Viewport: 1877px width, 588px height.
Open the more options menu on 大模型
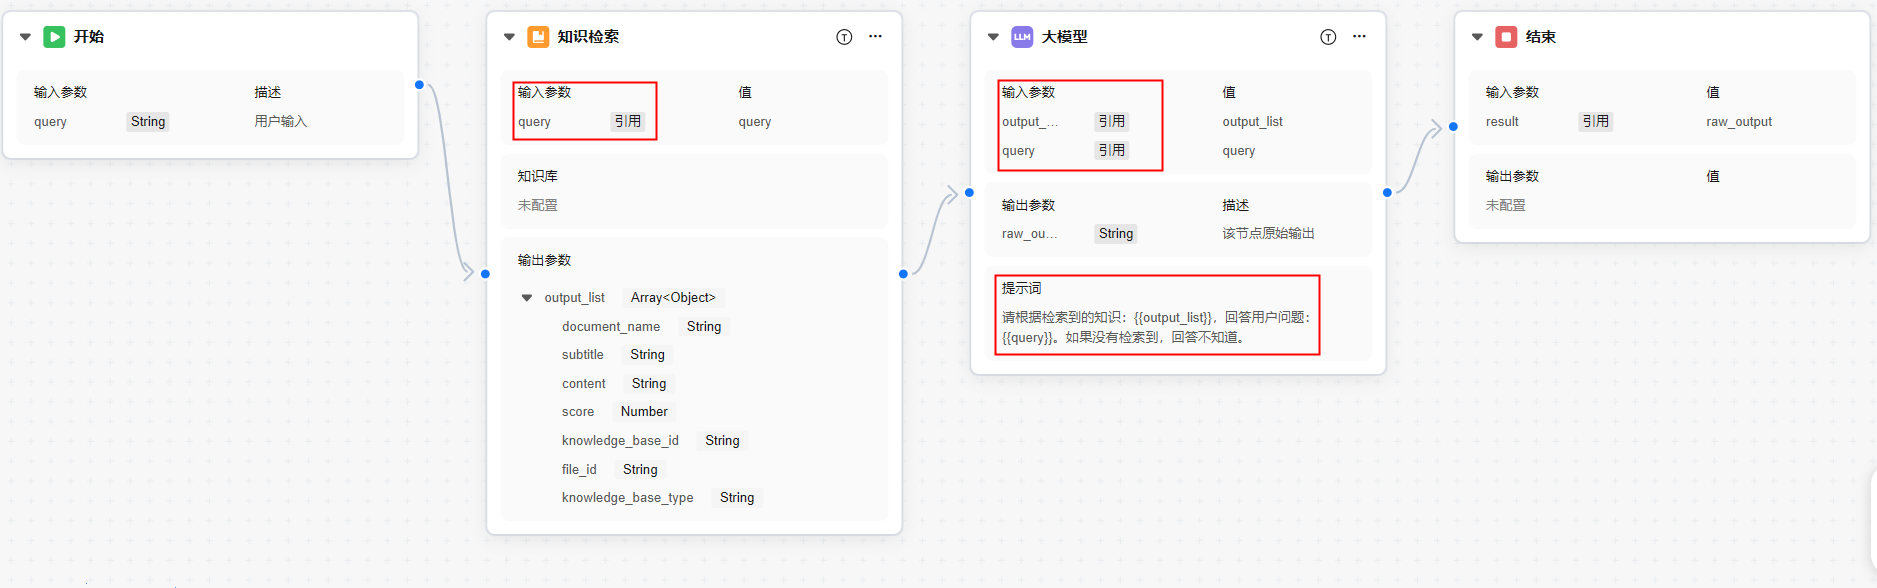[1359, 37]
